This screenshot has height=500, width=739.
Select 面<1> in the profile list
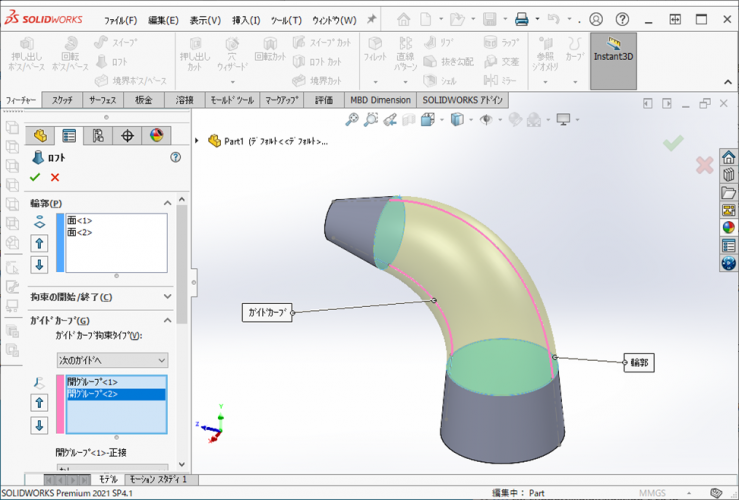point(78,220)
